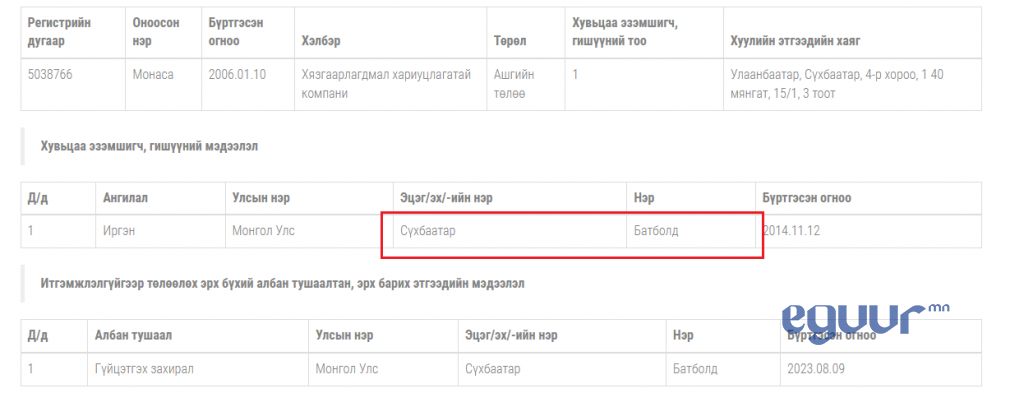1024x393 pixels.
Task: Click the Иргэн cell in shareholder table
Action: pos(120,231)
